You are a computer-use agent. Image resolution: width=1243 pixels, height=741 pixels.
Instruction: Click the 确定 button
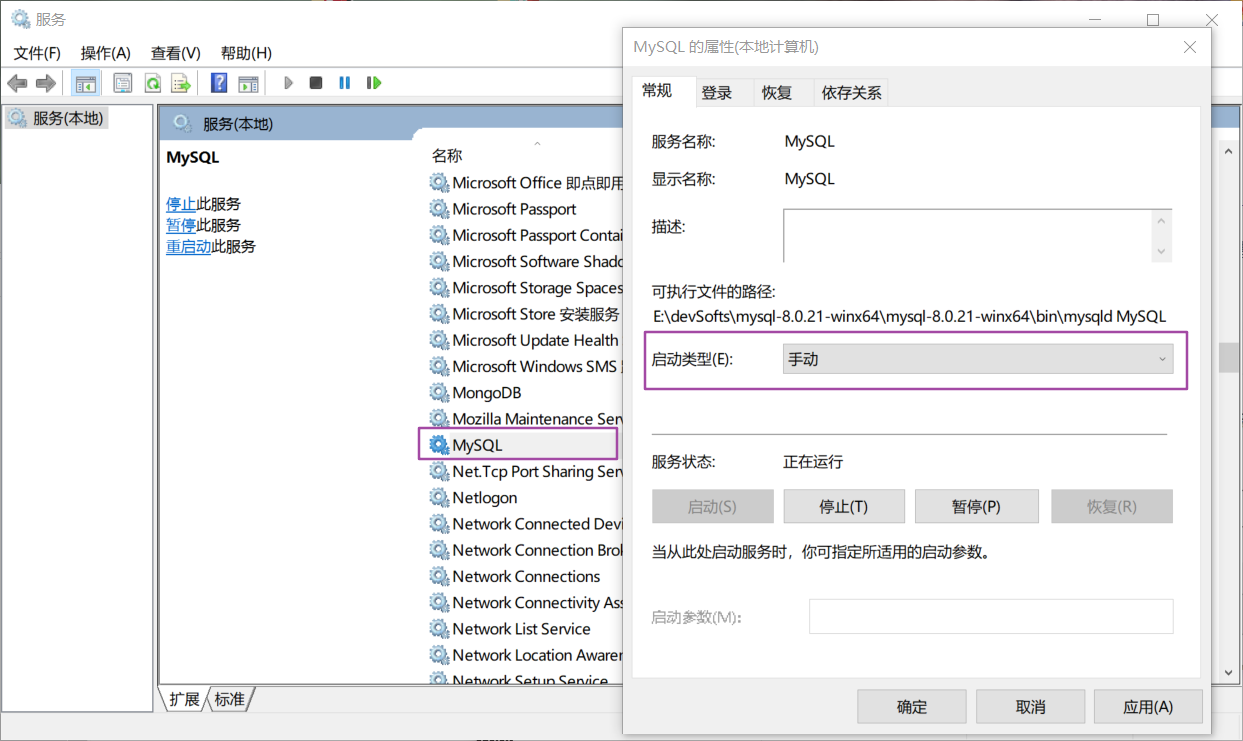pyautogui.click(x=912, y=706)
